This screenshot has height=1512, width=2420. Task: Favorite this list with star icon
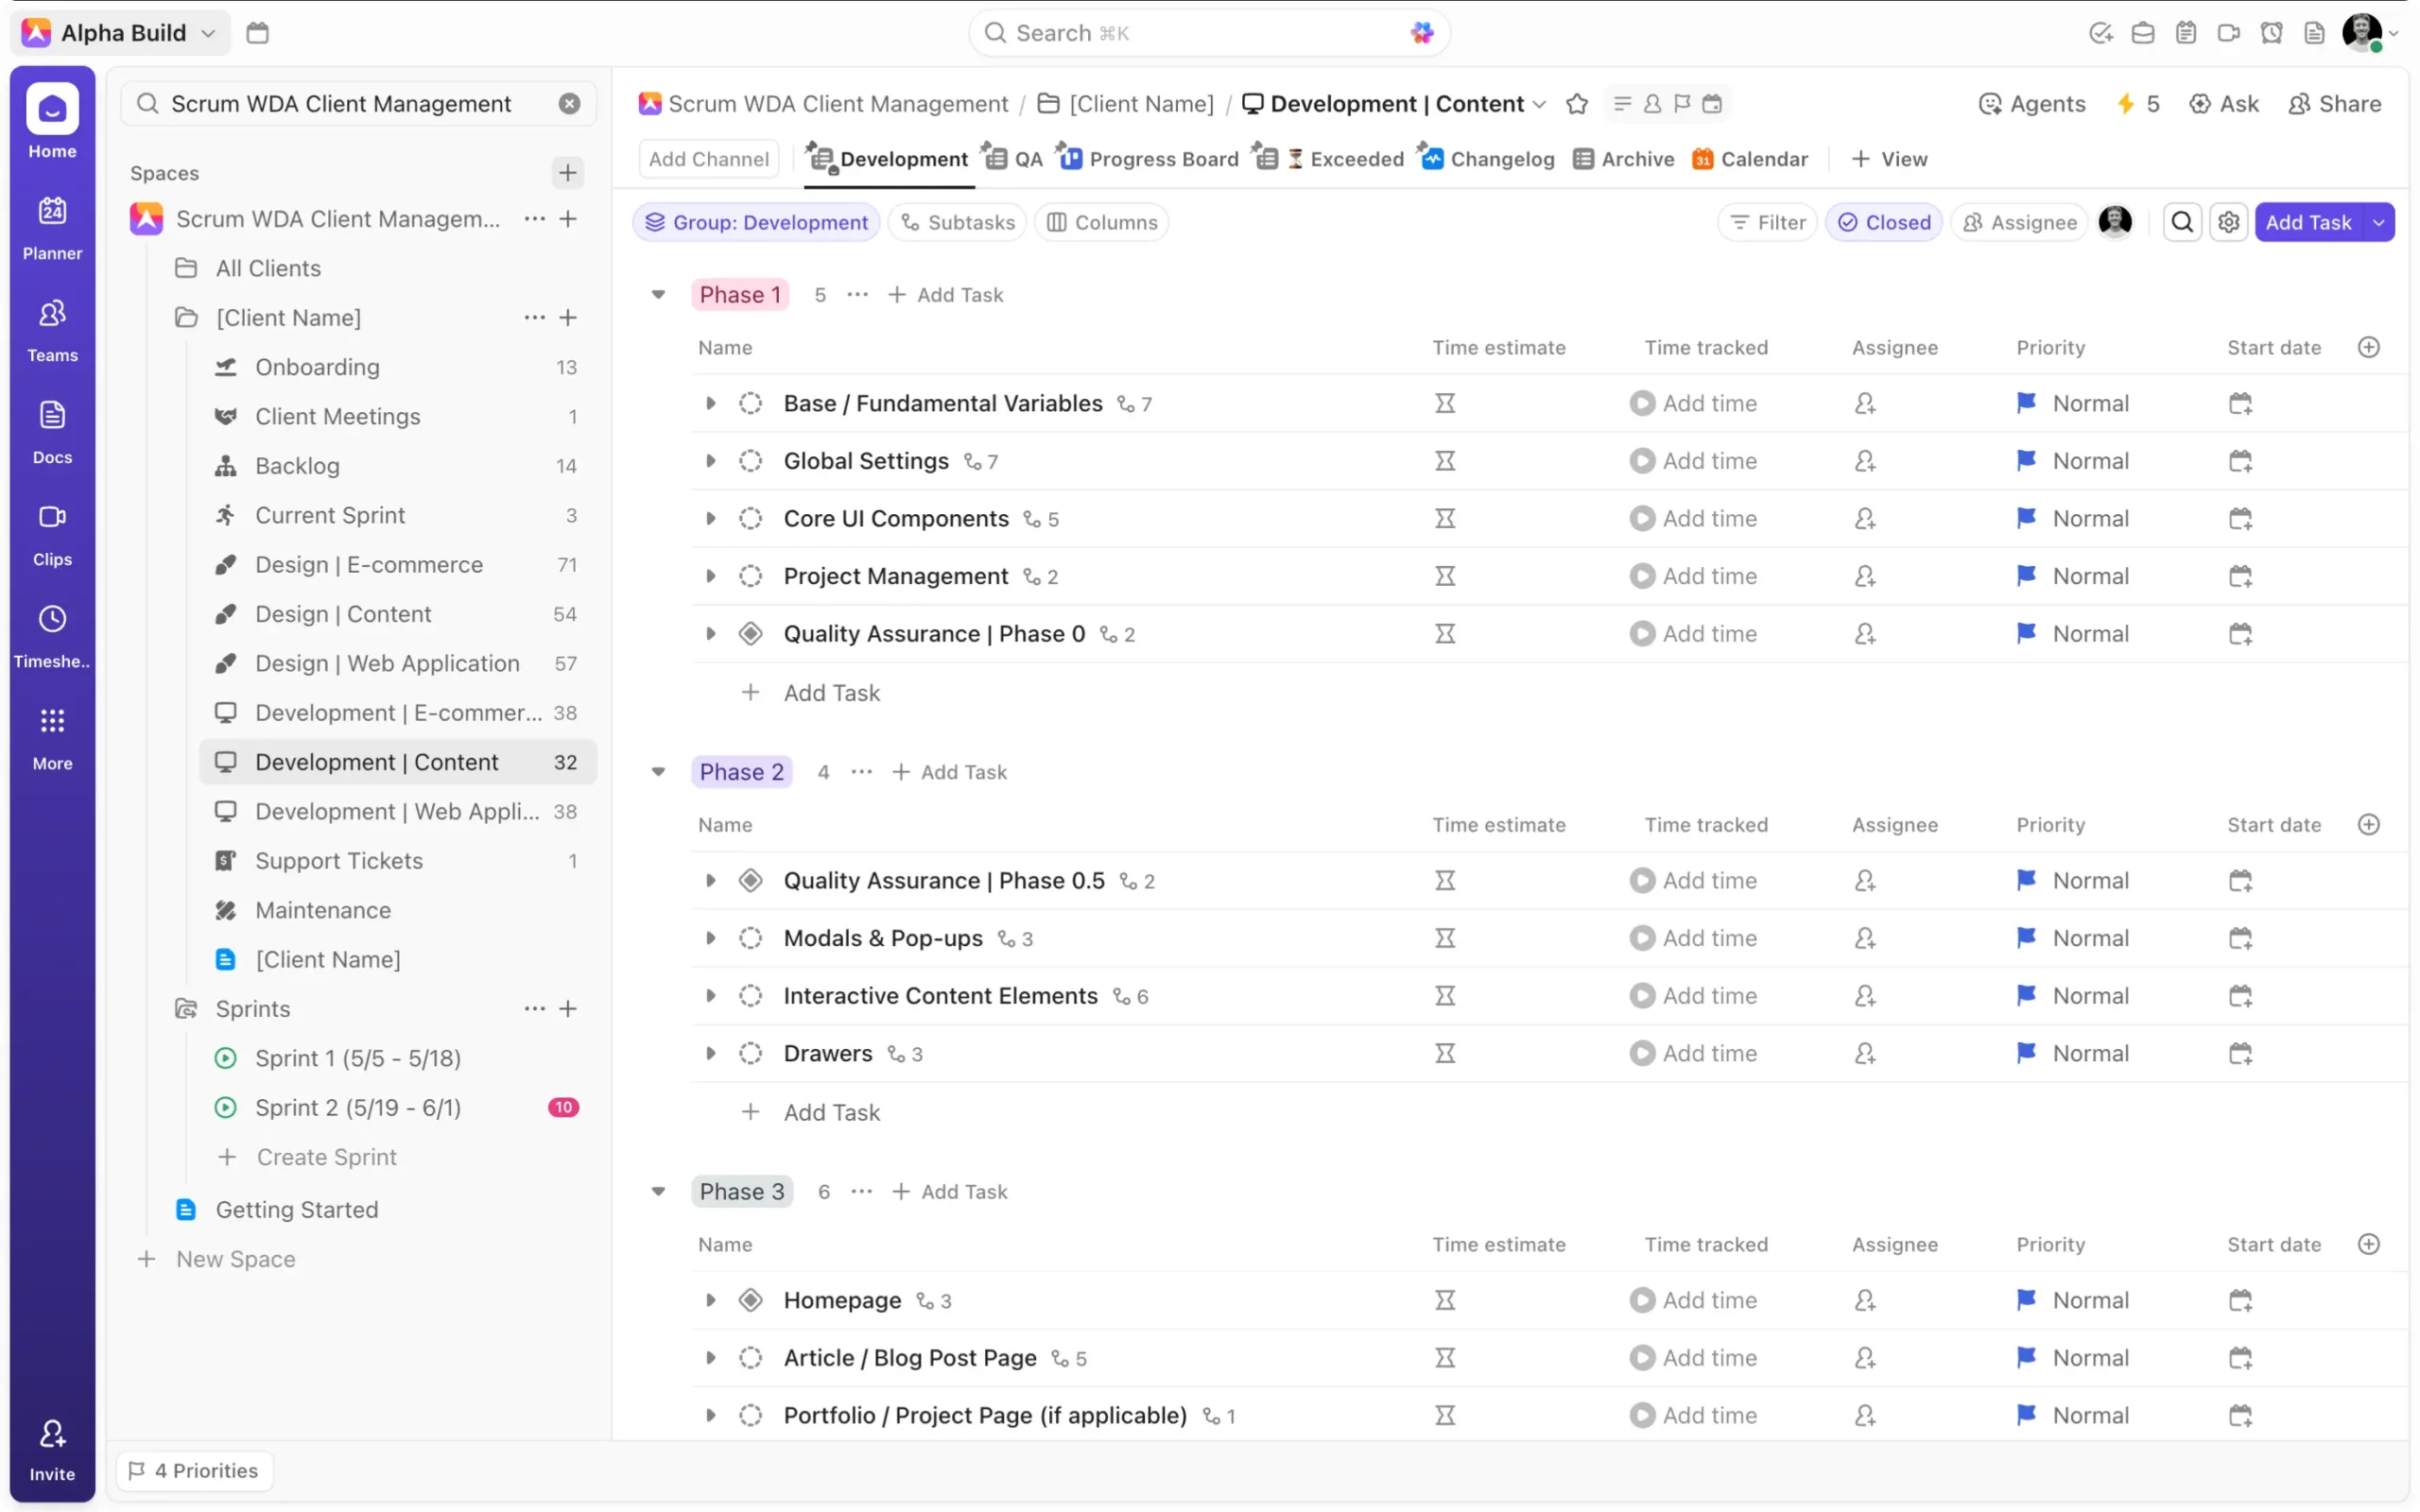pyautogui.click(x=1577, y=104)
